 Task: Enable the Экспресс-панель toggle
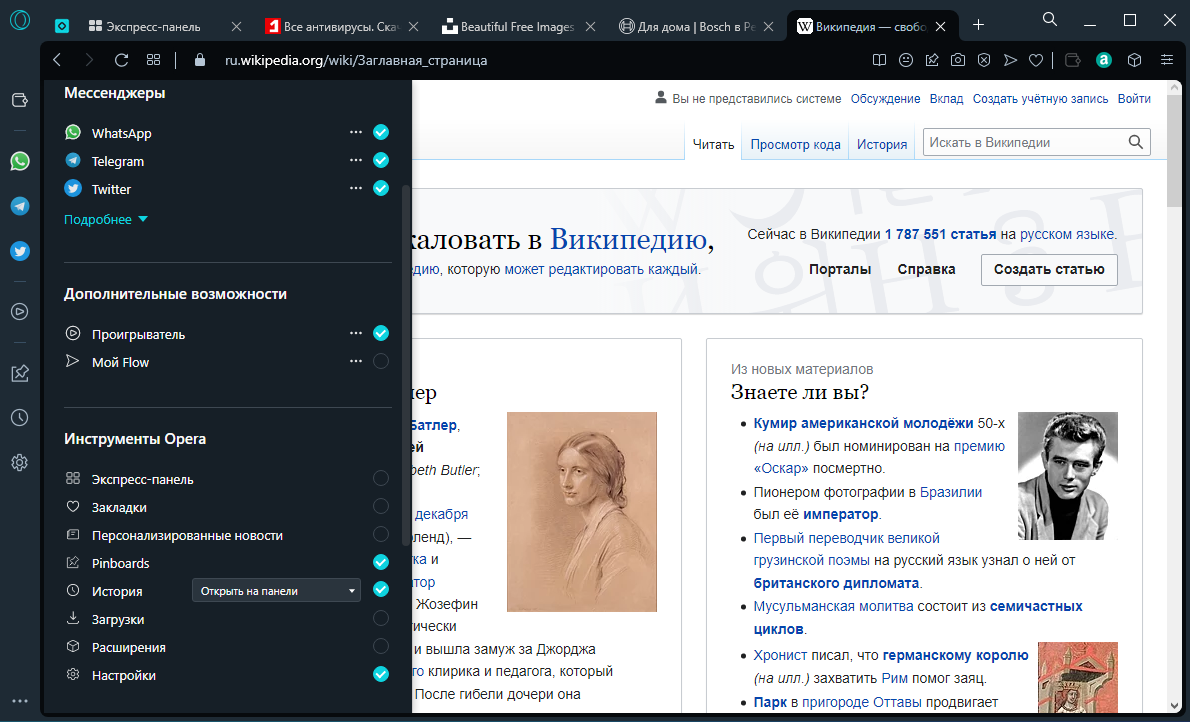coord(381,478)
